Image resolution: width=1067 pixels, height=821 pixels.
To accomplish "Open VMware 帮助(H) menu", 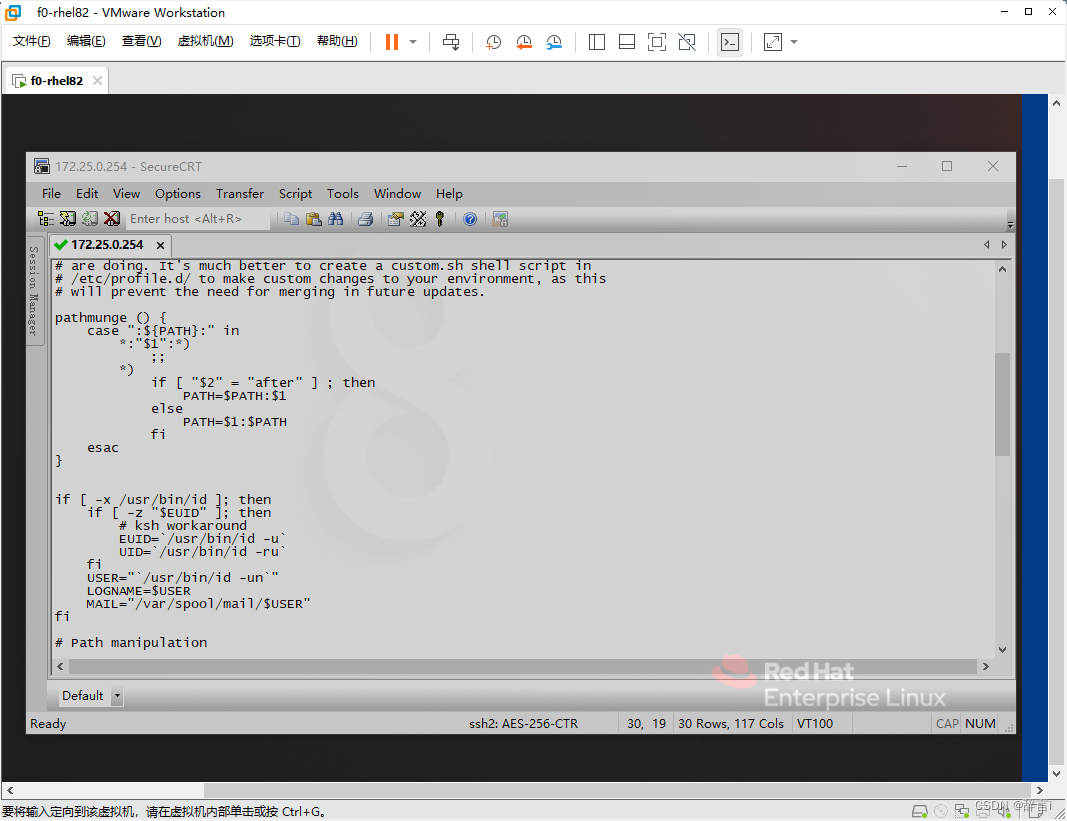I will tap(337, 41).
